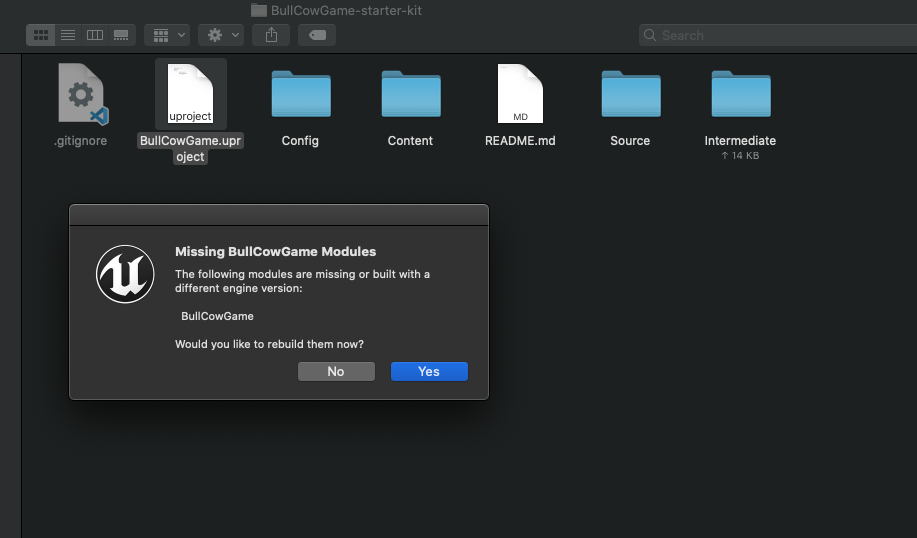
Task: Open the group-by arrangement dropdown
Action: (166, 35)
